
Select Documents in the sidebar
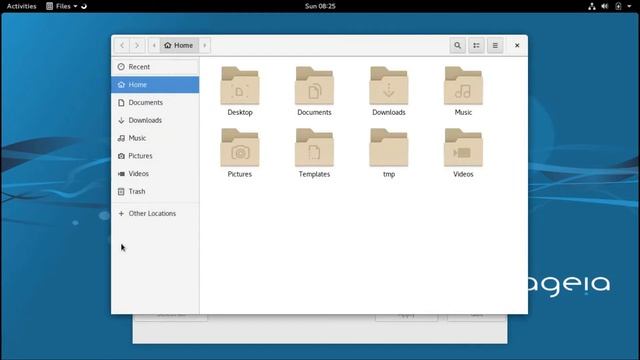[155, 102]
